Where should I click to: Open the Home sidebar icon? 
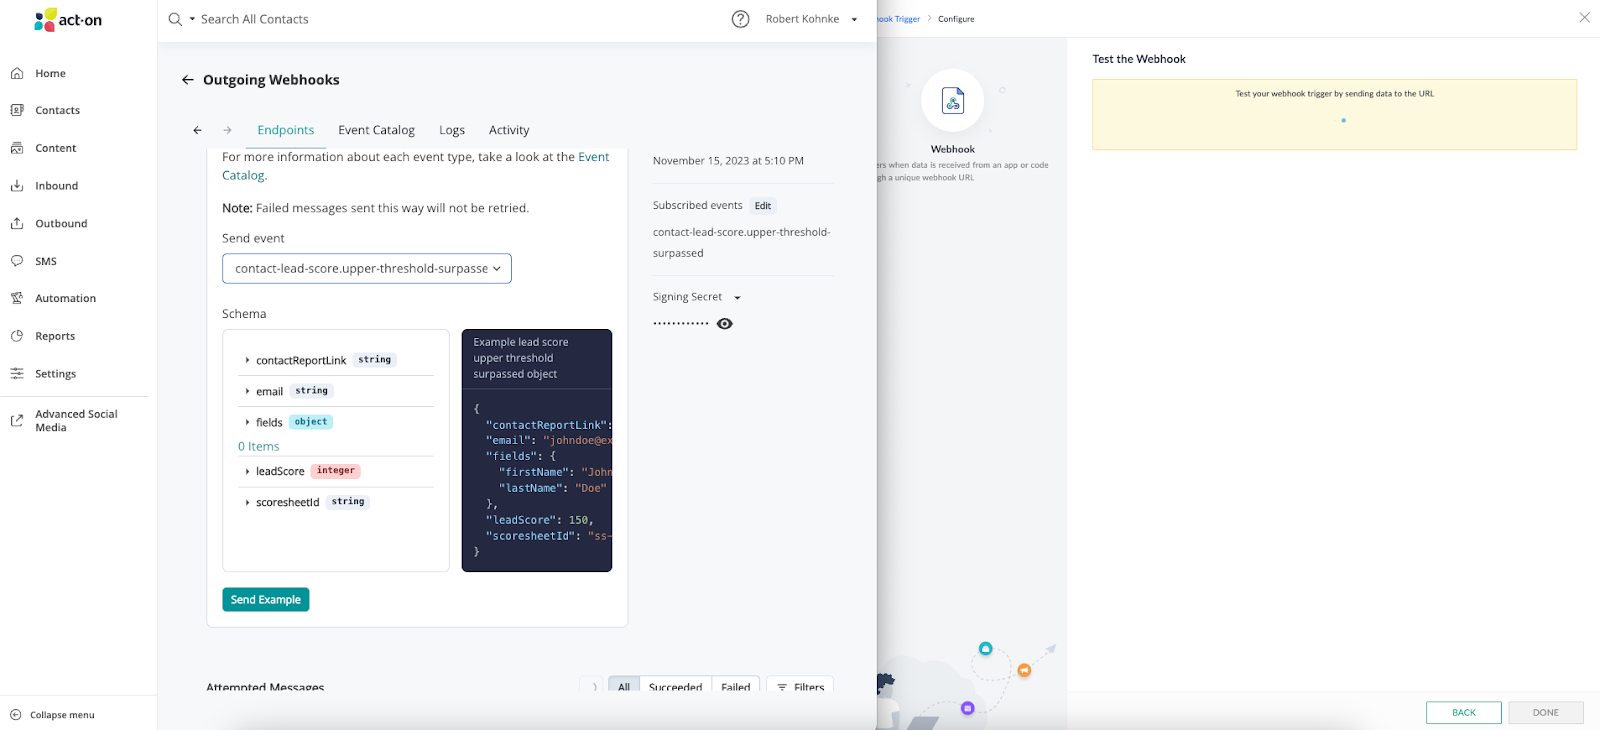(x=17, y=73)
